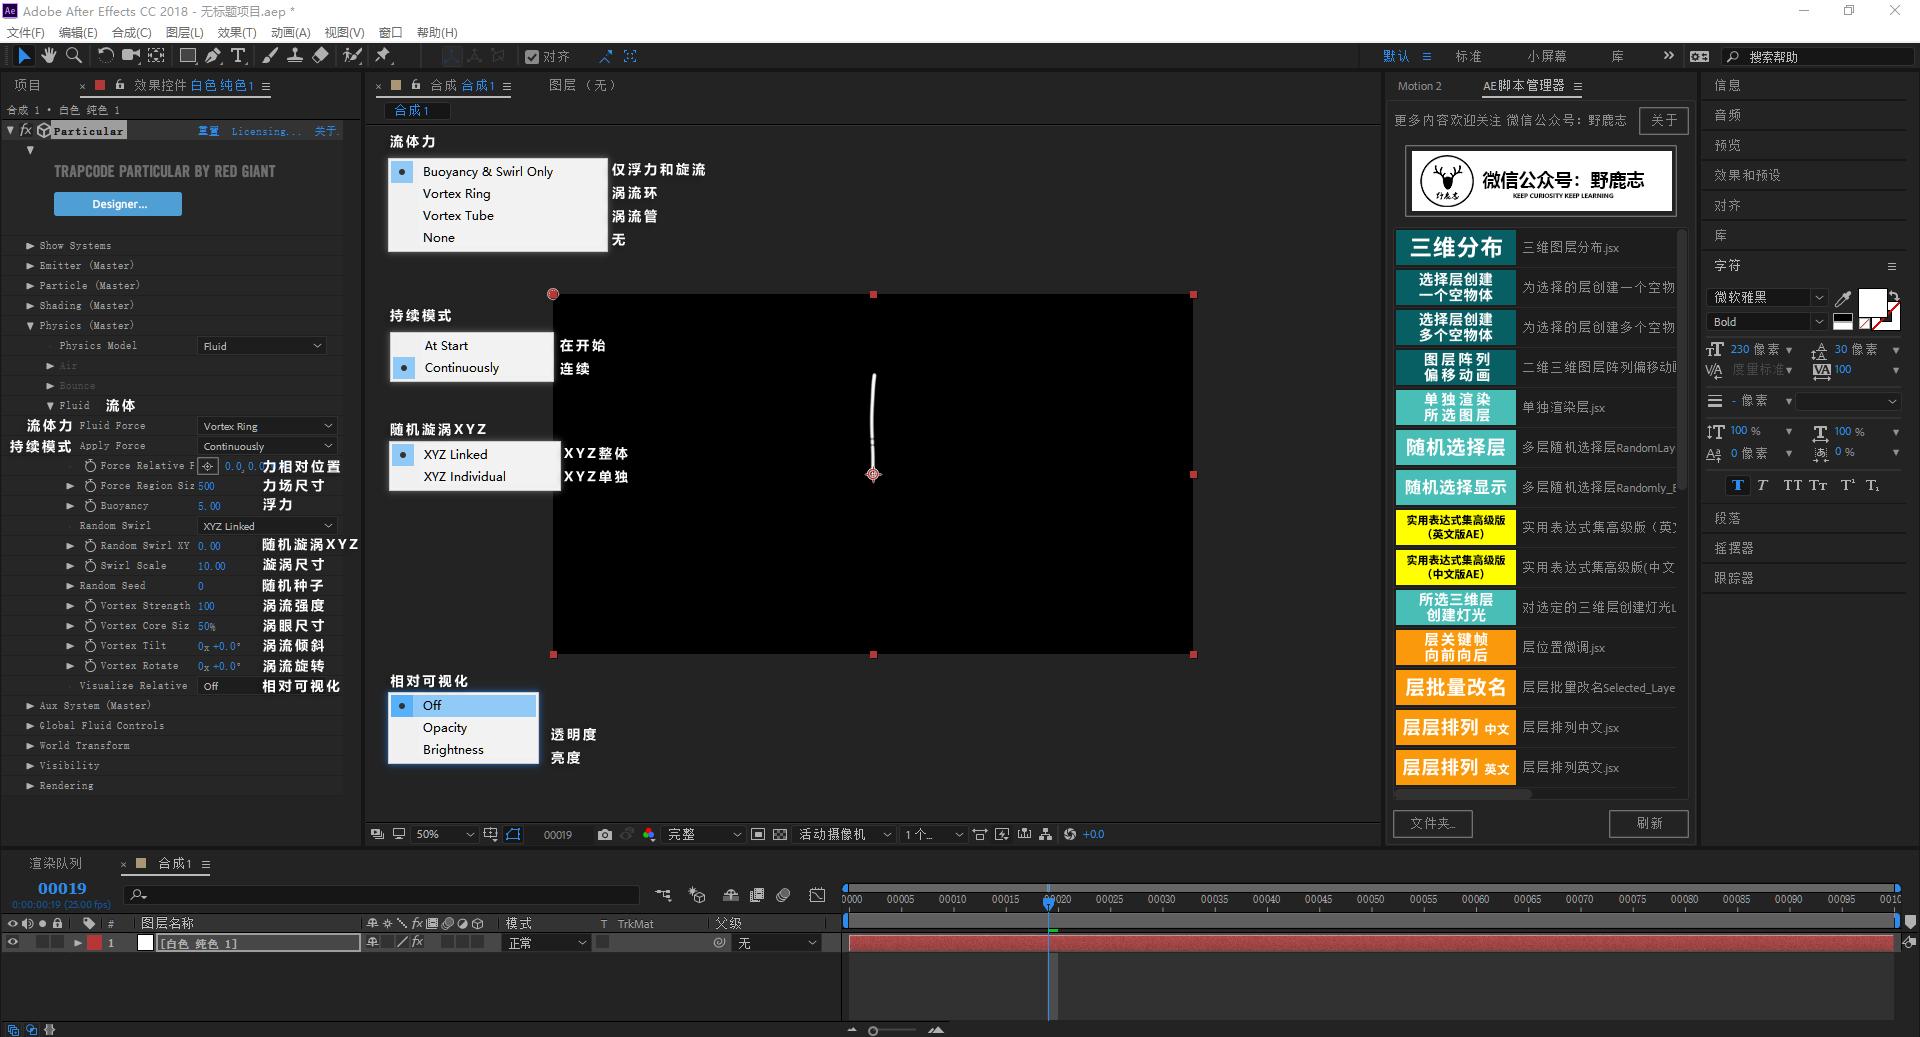
Task: Click the timeline zoom slider handle
Action: pos(873,1030)
